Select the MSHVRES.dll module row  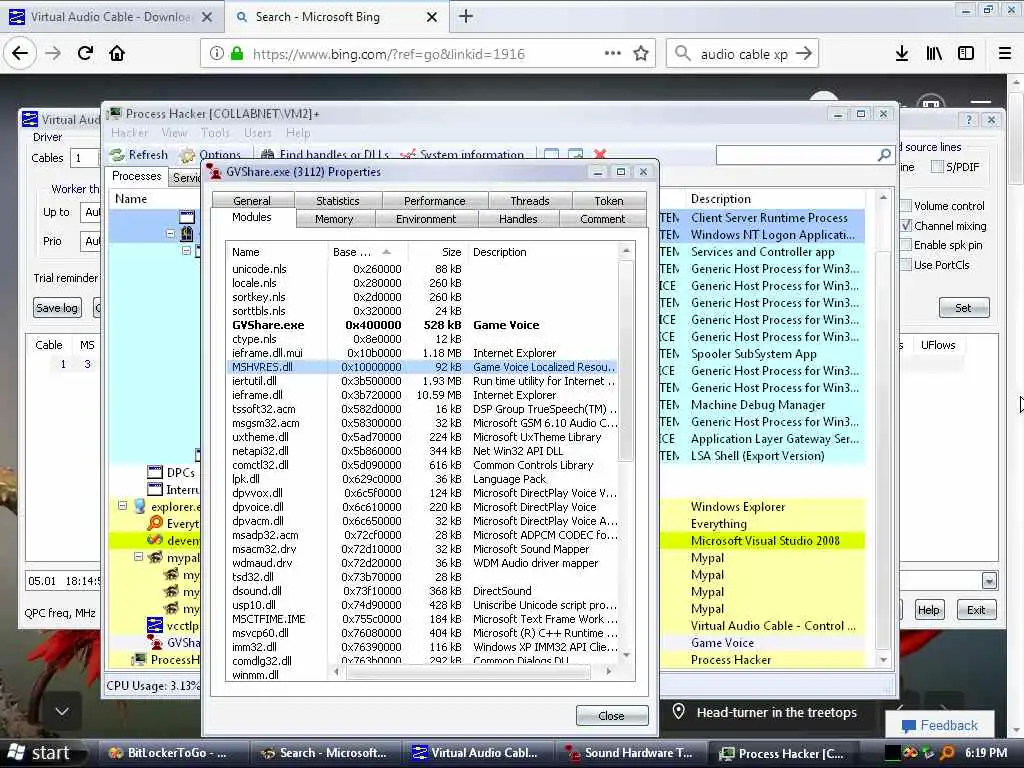tap(422, 367)
